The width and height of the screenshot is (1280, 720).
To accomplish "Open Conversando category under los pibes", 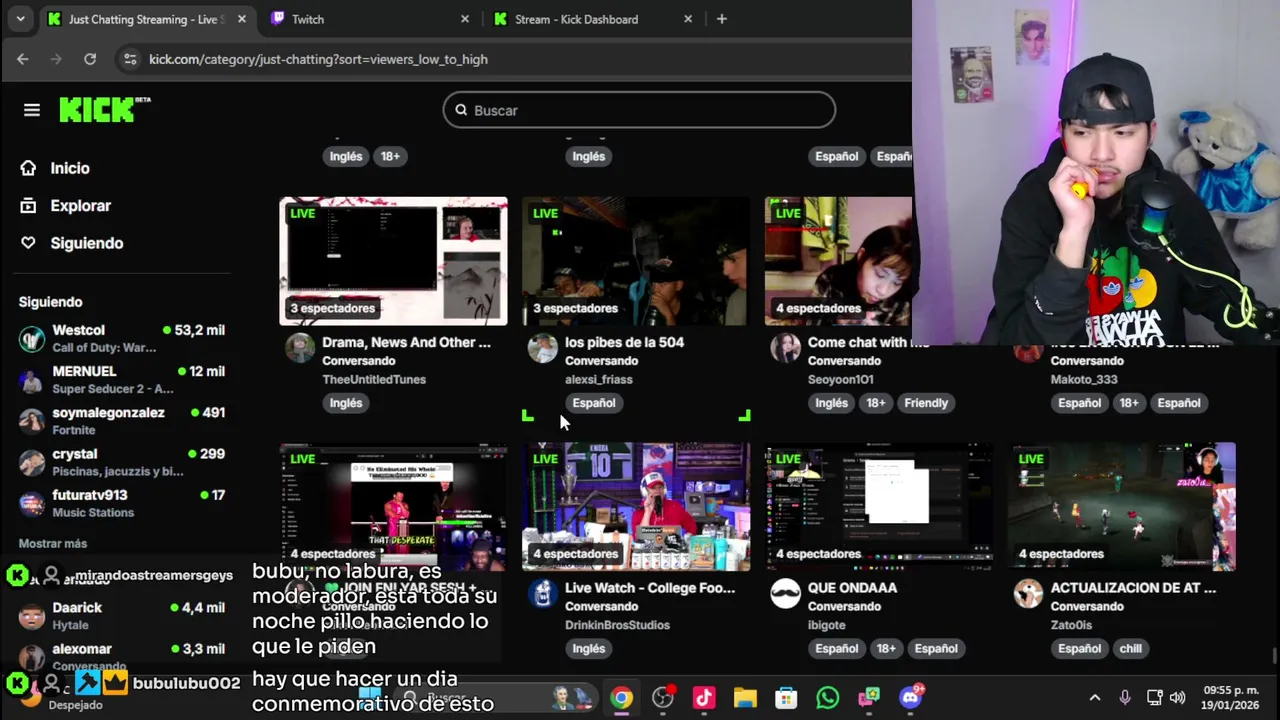I will [x=601, y=361].
